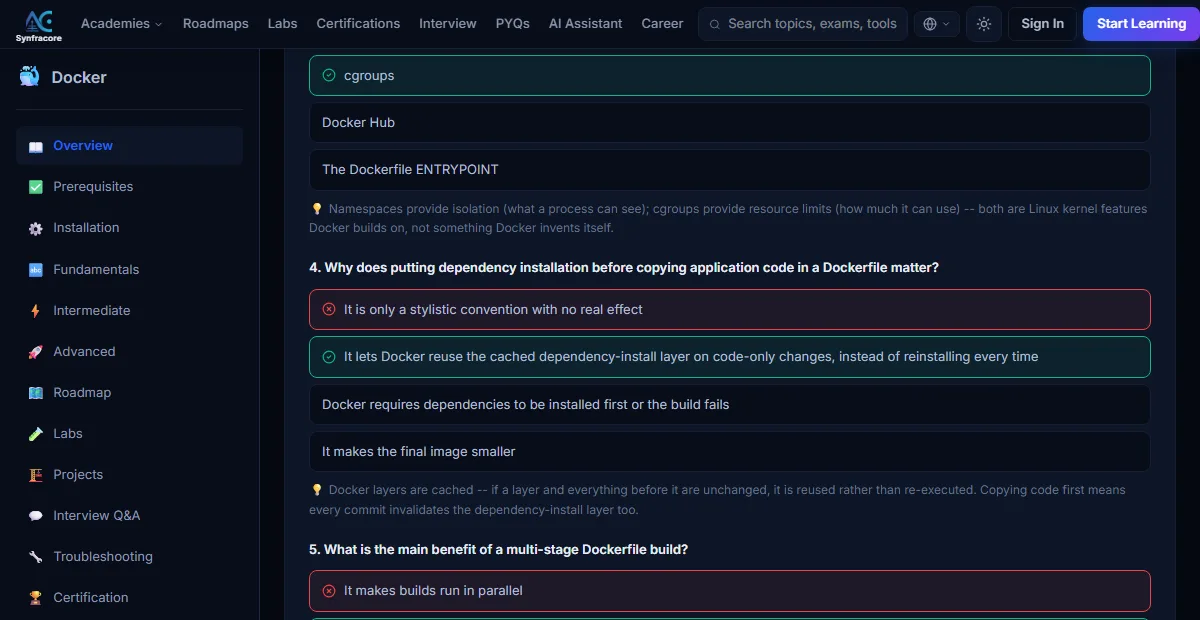Open Labs in the top navigation
Image resolution: width=1200 pixels, height=620 pixels.
(x=283, y=24)
